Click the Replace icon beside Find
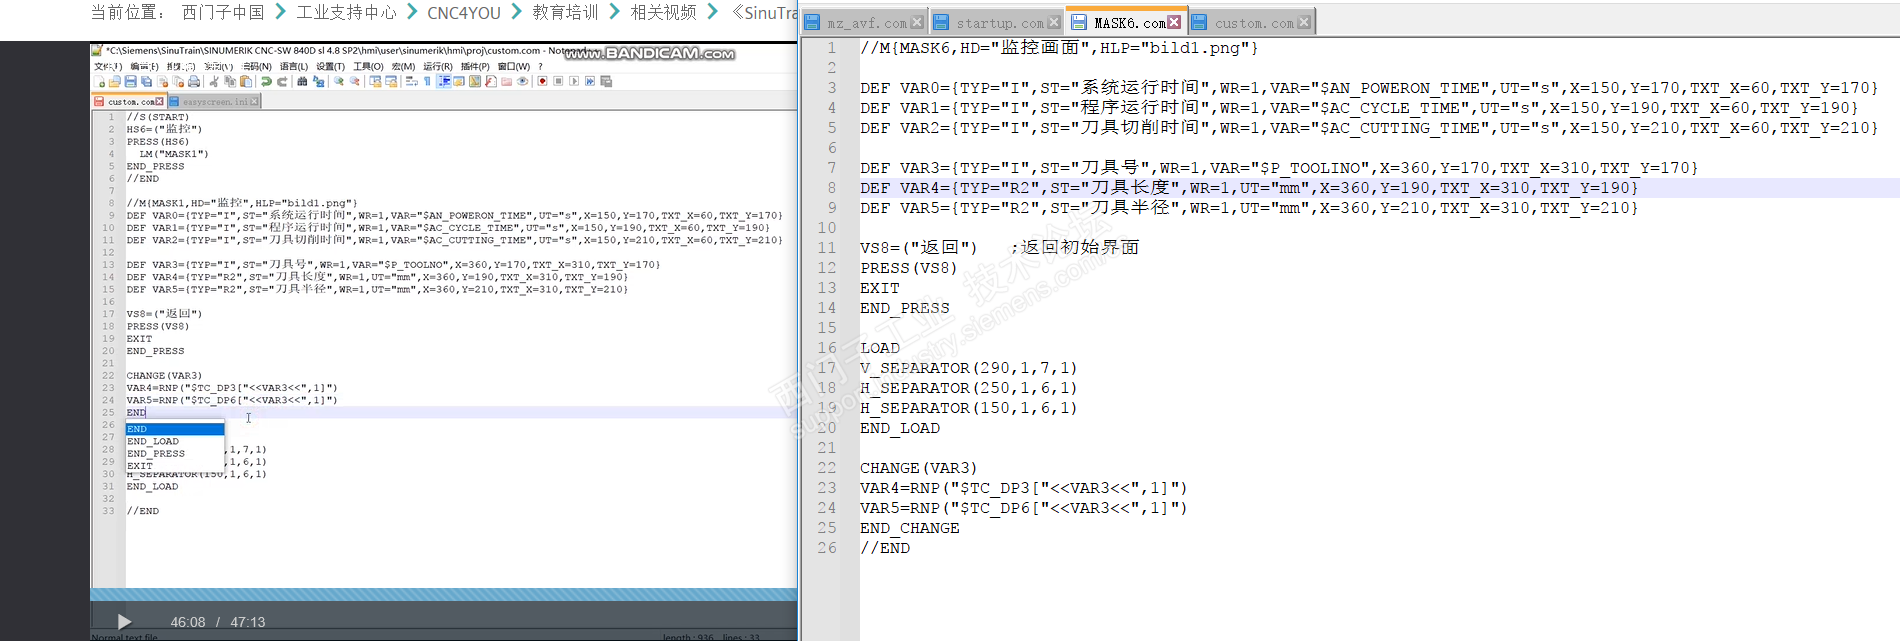 (318, 82)
